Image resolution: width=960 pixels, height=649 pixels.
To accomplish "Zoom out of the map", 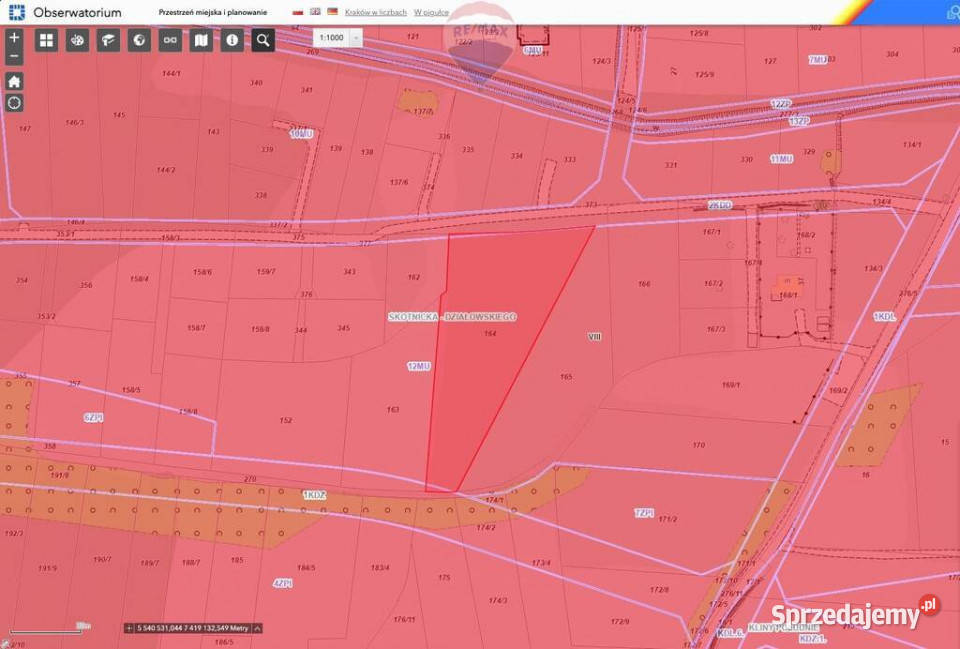I will tap(14, 55).
